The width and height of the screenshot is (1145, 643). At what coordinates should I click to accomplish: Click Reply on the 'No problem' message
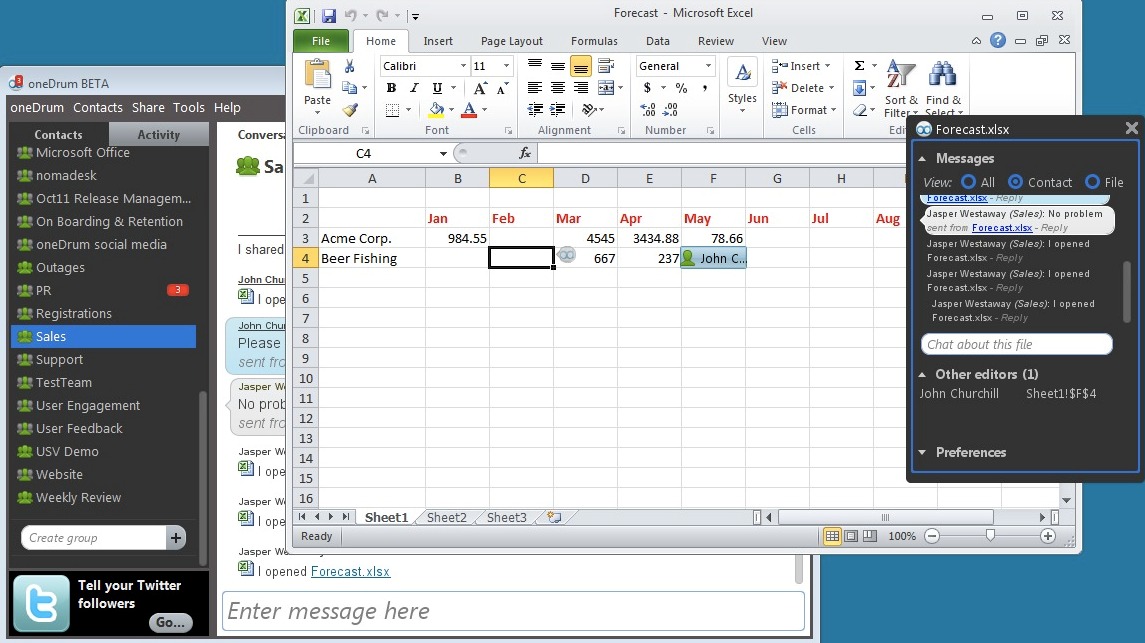(x=1054, y=228)
